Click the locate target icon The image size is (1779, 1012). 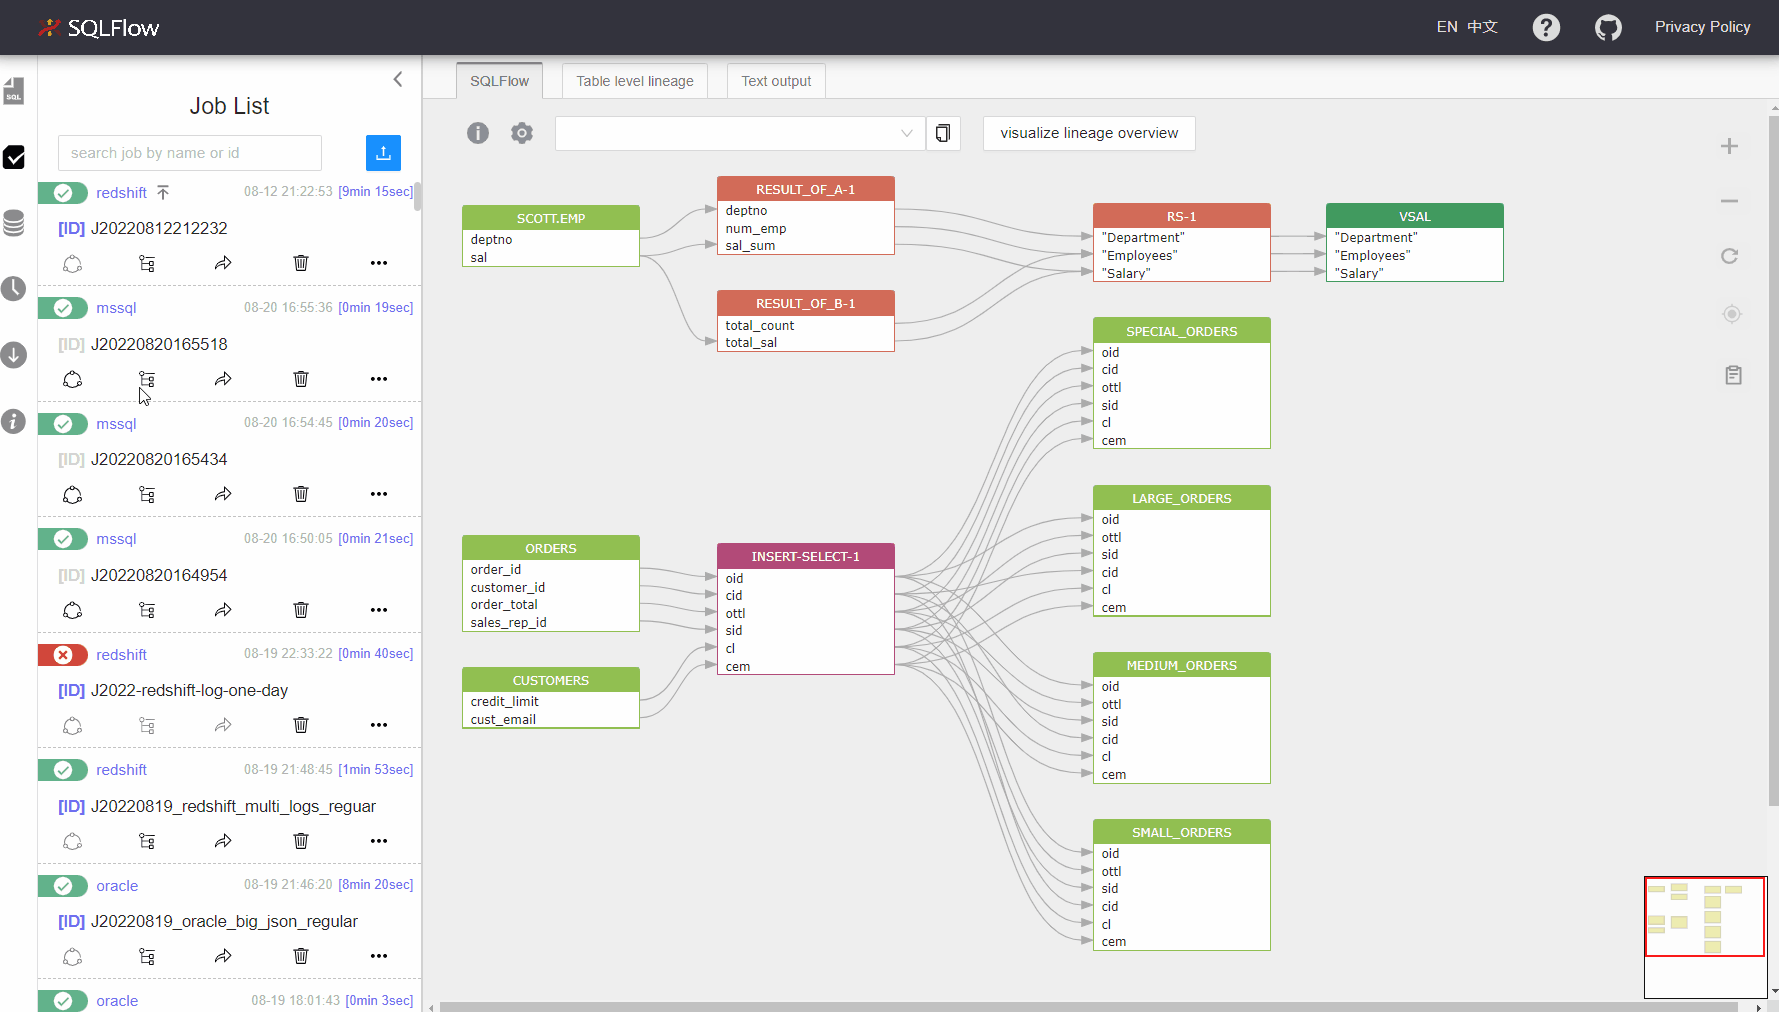pyautogui.click(x=1732, y=314)
